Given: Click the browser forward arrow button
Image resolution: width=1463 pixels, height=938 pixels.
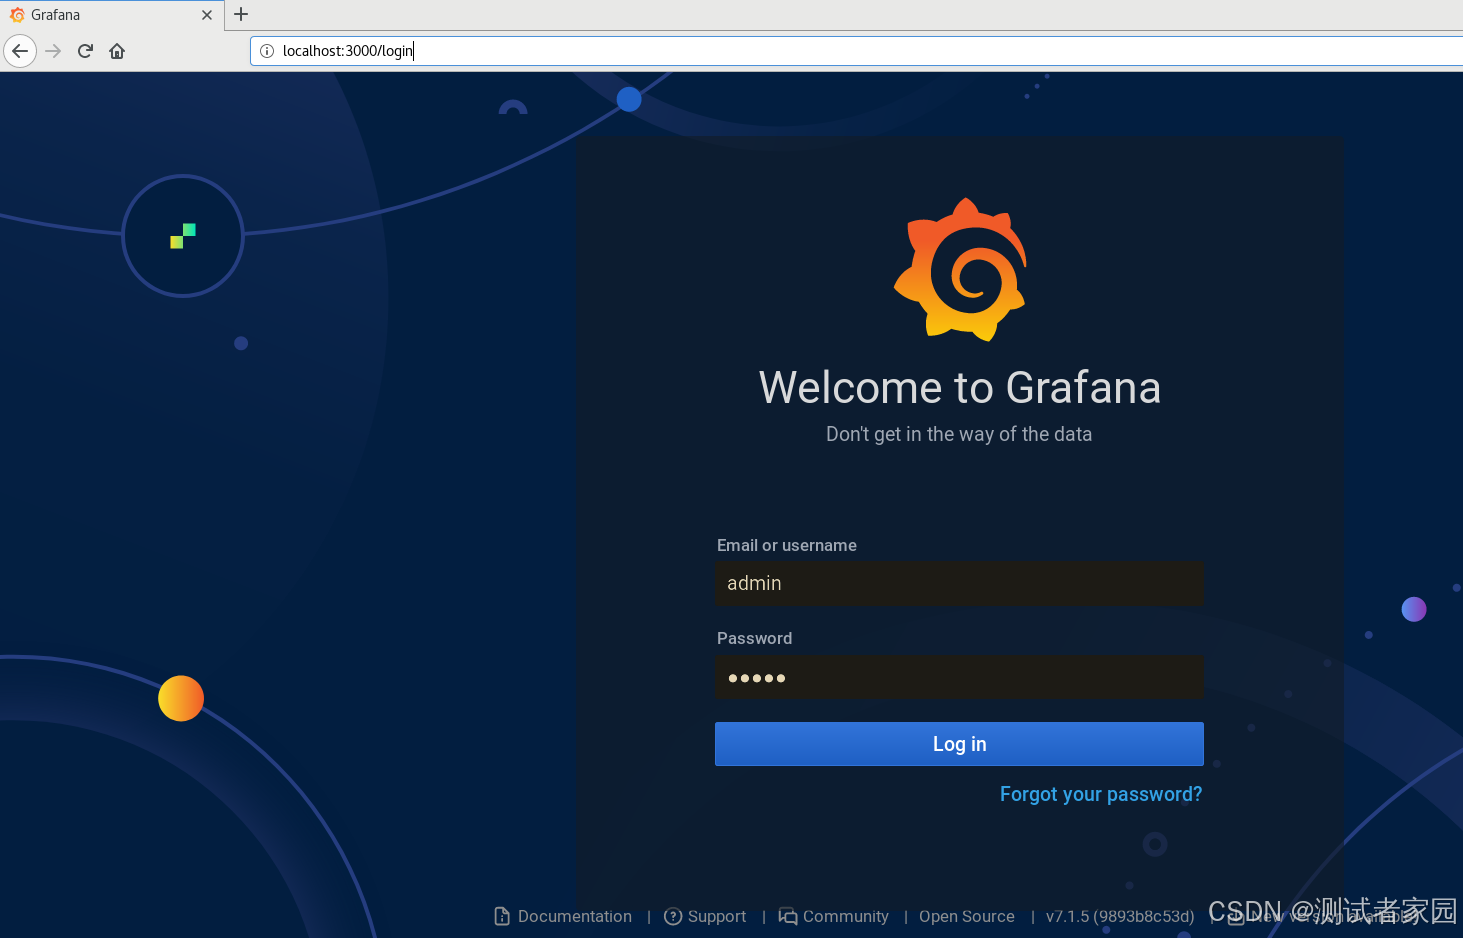Looking at the screenshot, I should [x=53, y=51].
